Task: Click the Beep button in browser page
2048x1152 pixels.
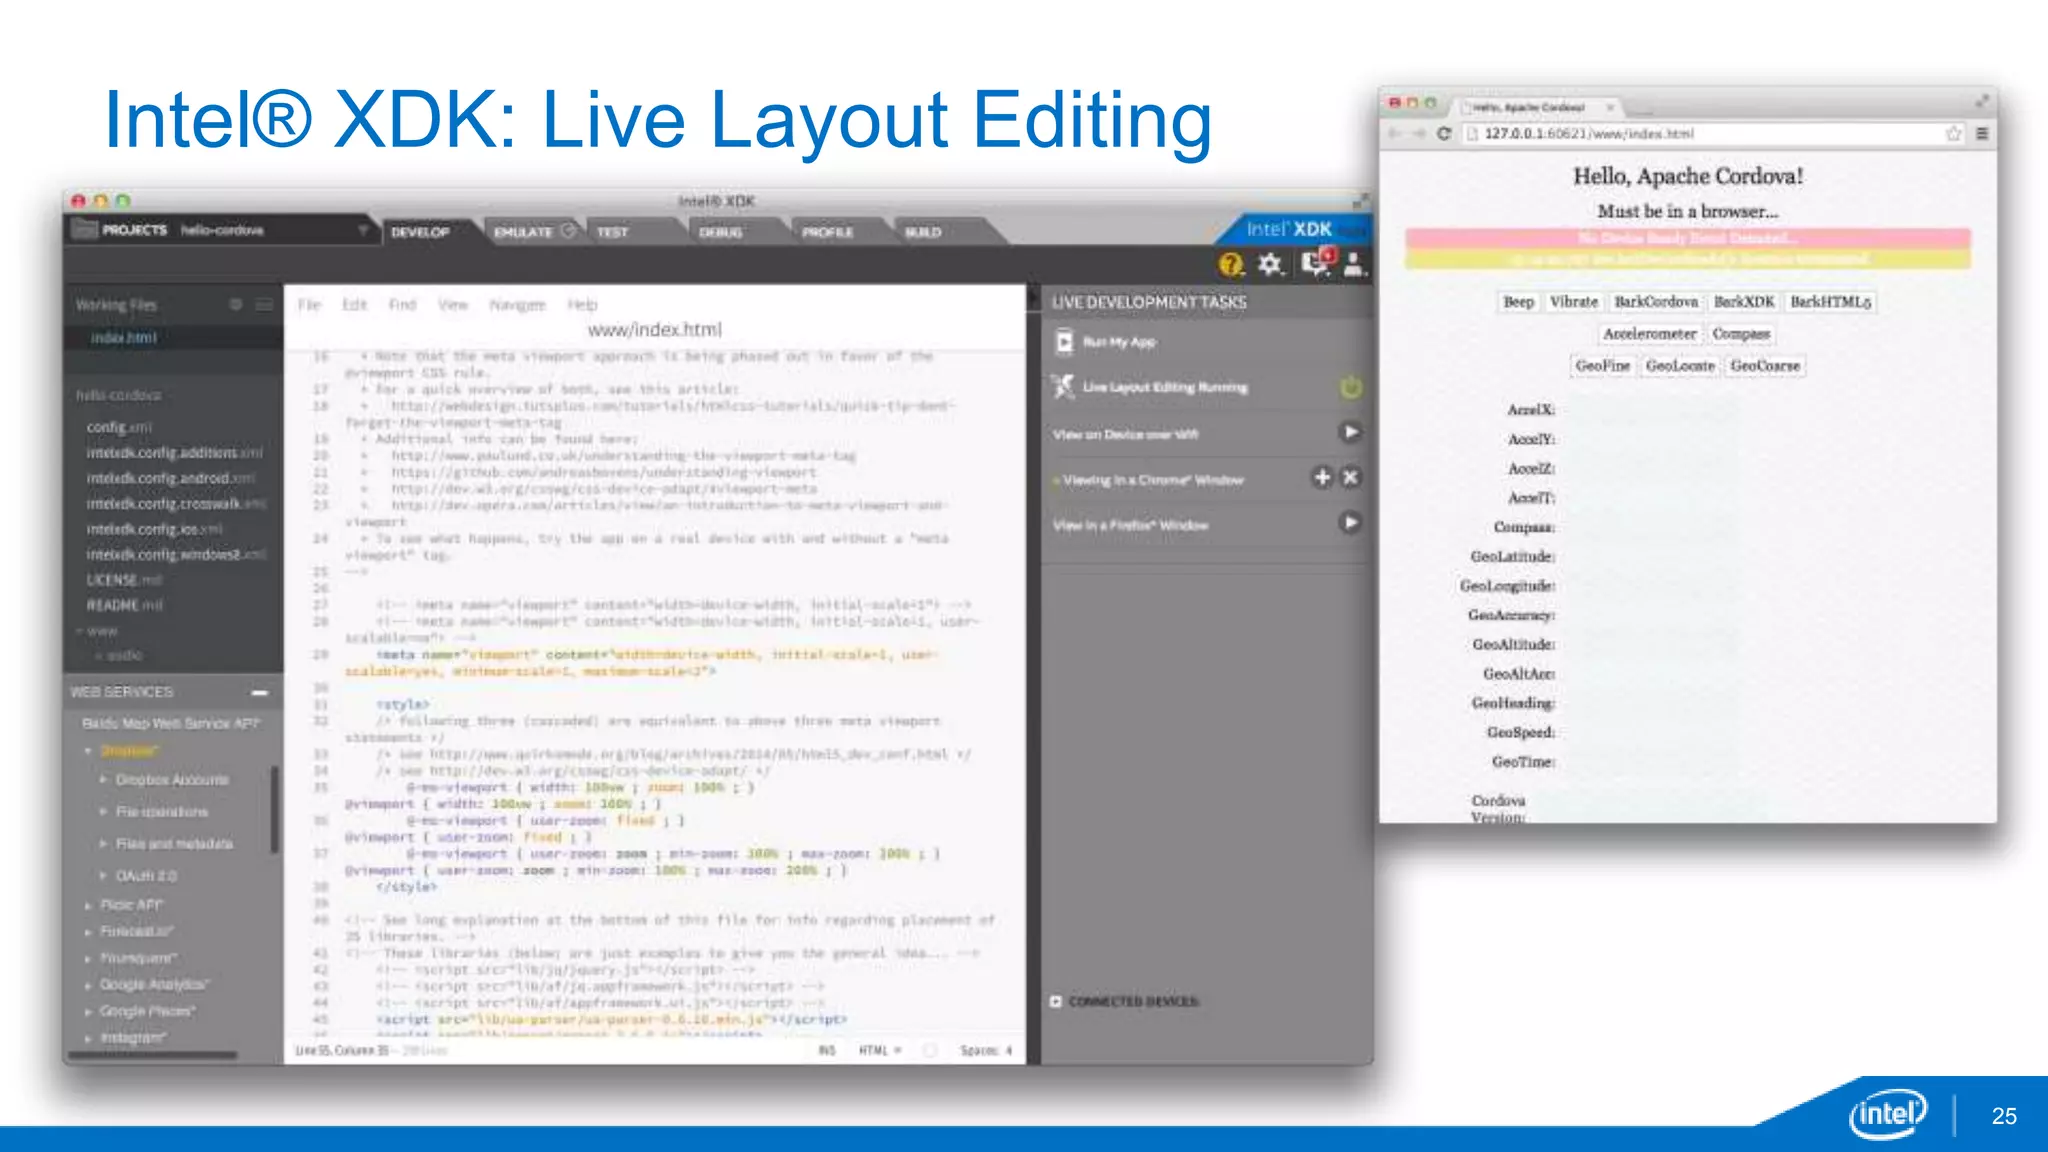Action: point(1518,302)
